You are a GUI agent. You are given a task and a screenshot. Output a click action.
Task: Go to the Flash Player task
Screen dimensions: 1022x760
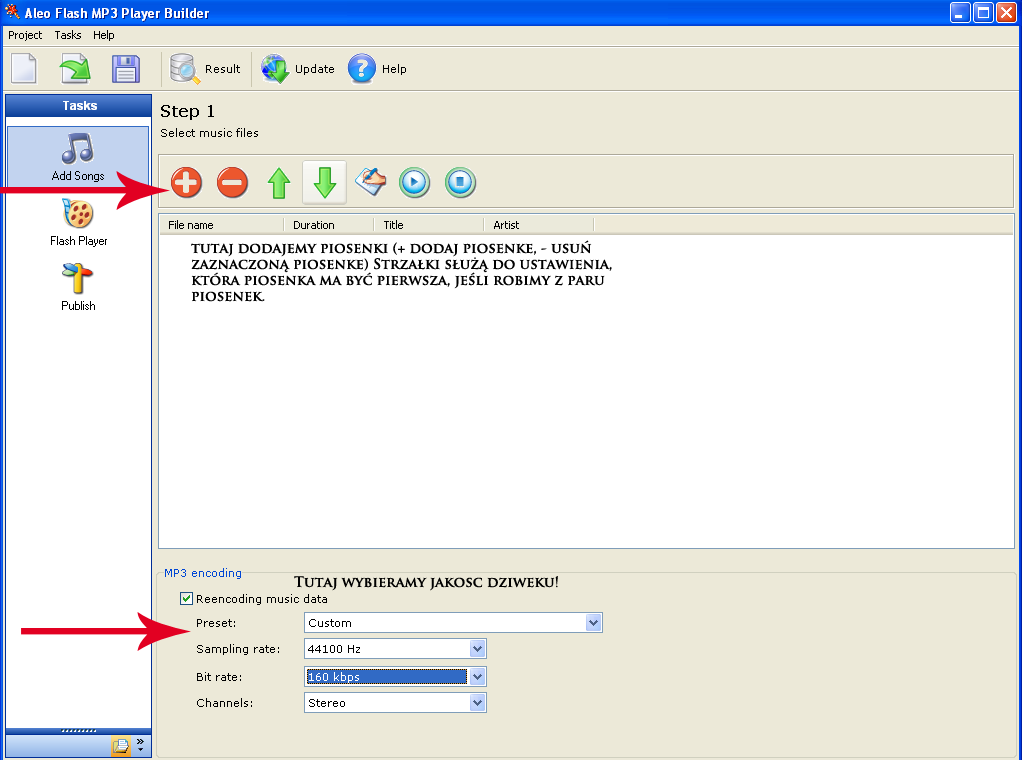click(78, 222)
